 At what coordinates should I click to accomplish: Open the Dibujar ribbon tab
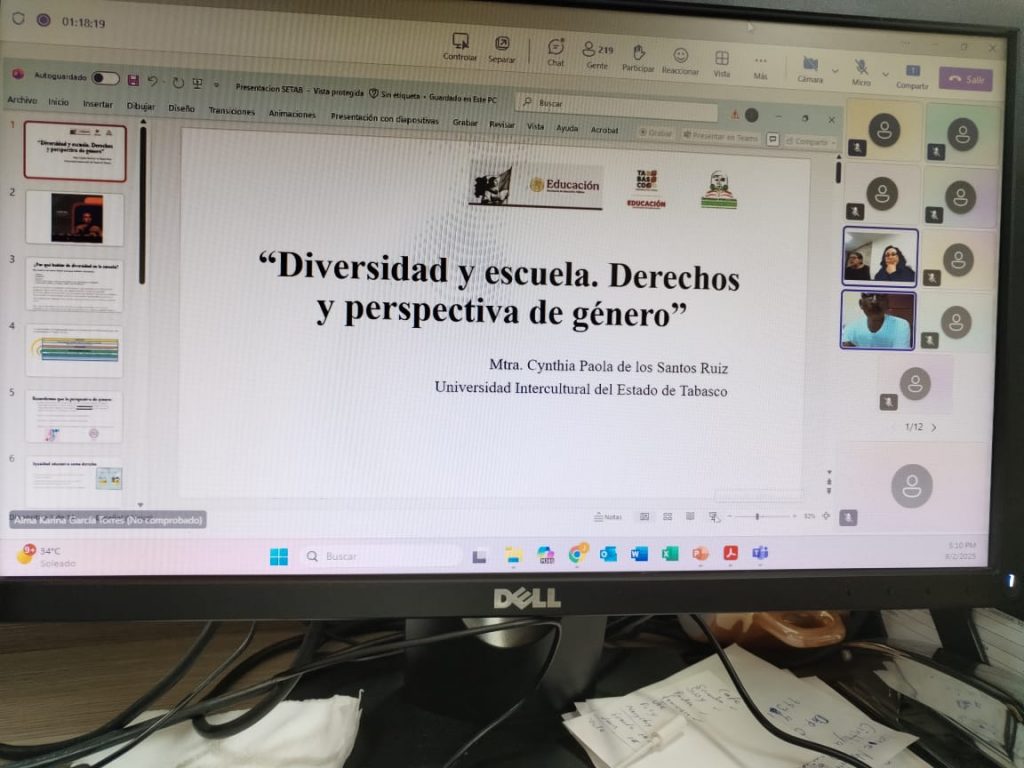140,106
